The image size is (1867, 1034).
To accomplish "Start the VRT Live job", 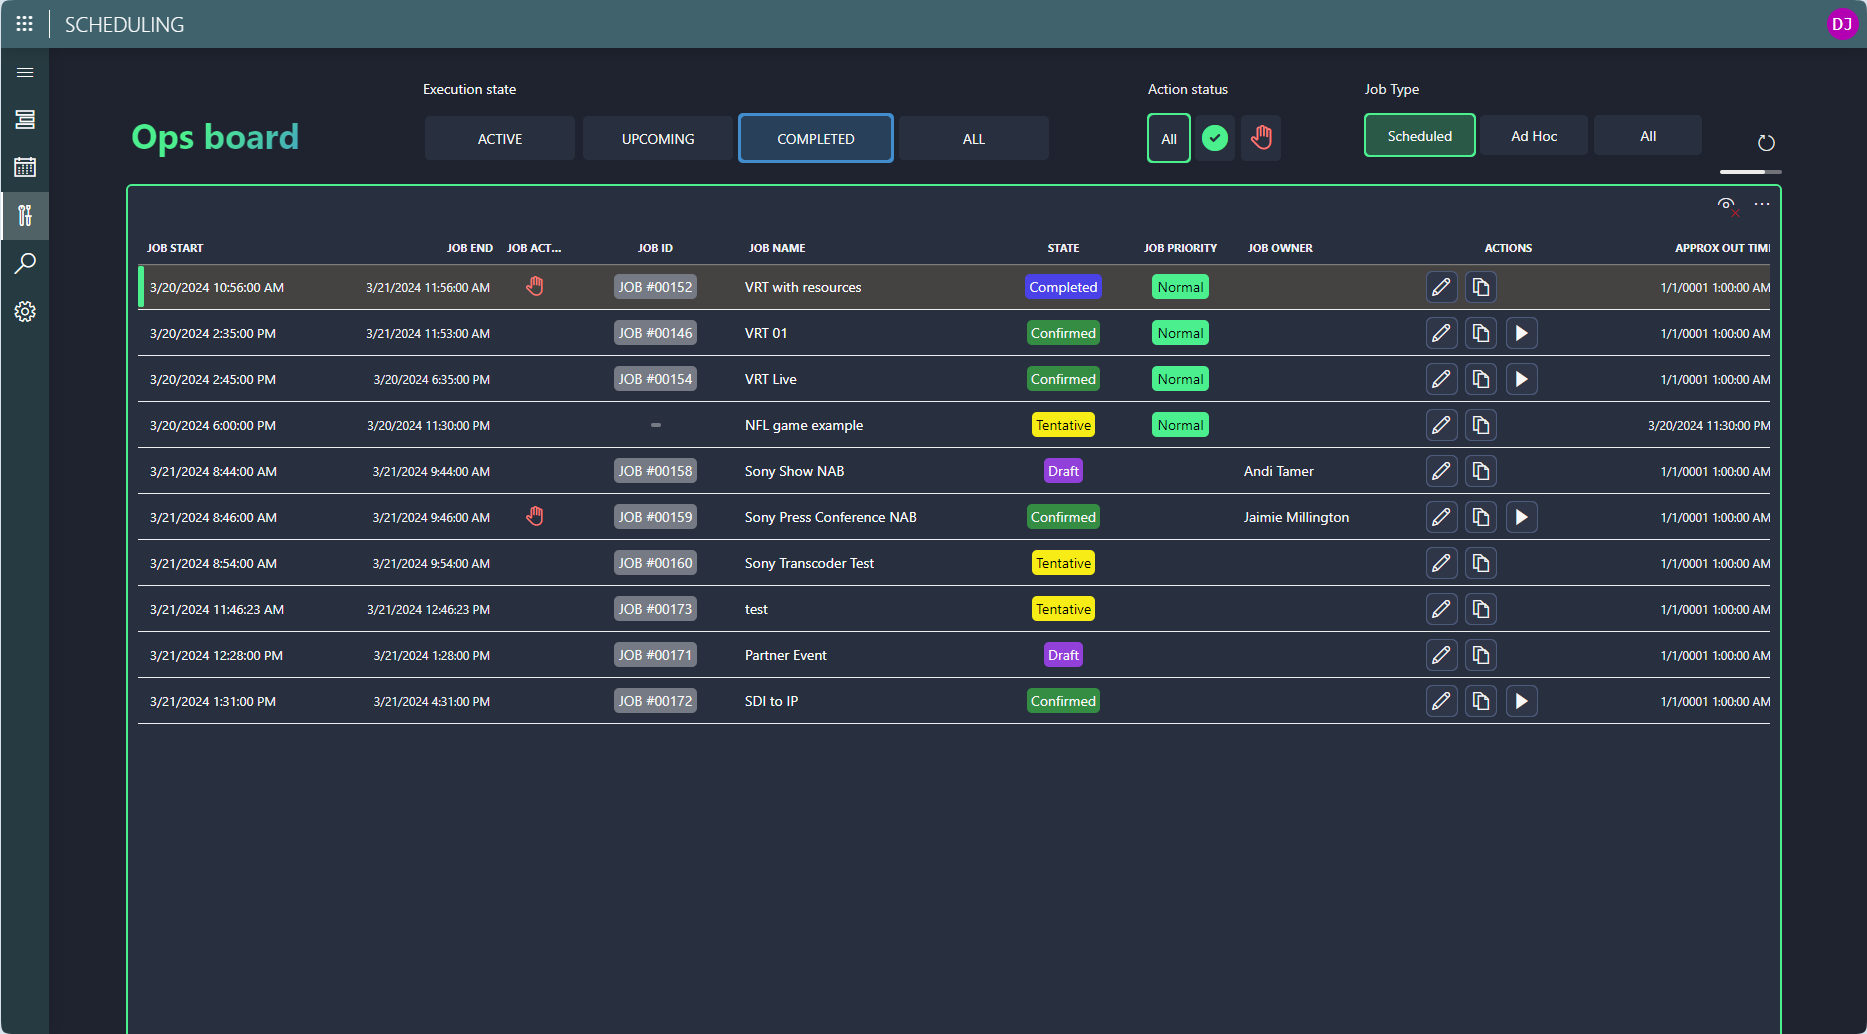I will [x=1521, y=379].
